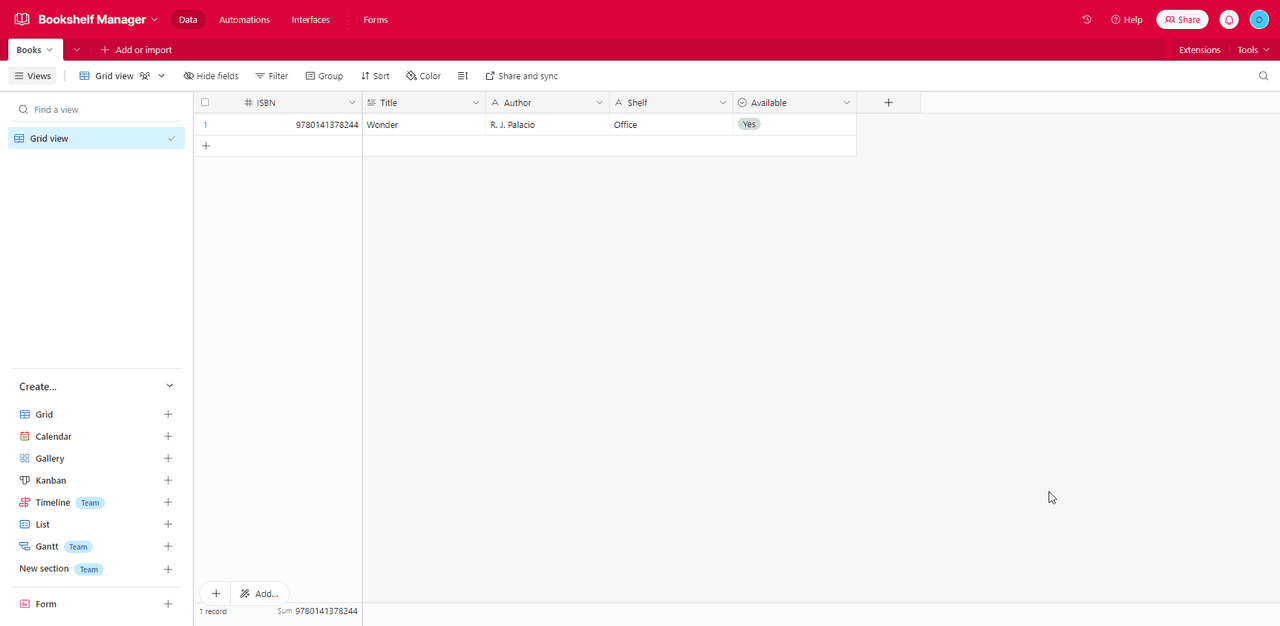Expand the ISBN column dropdown
This screenshot has width=1280, height=626.
point(352,103)
